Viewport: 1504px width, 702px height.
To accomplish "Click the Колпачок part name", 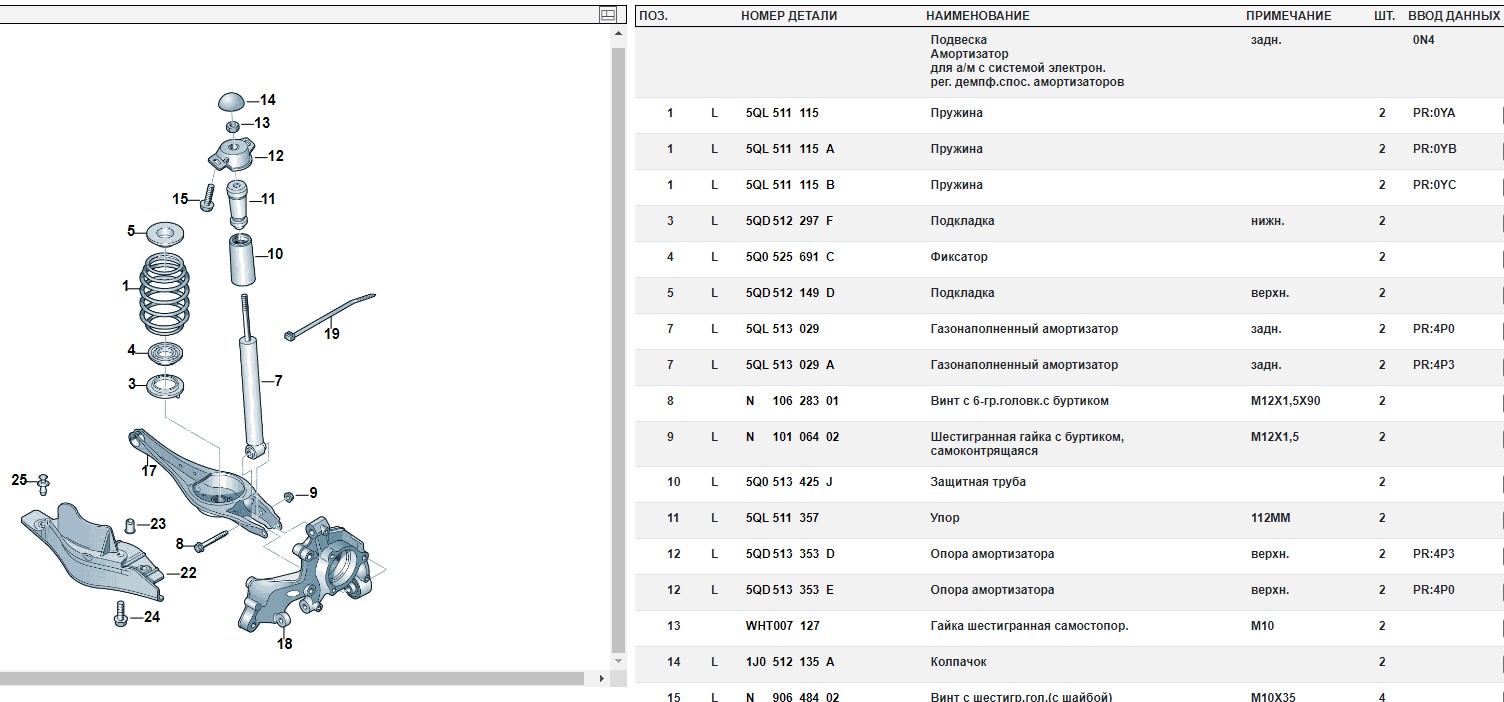I will click(x=958, y=662).
